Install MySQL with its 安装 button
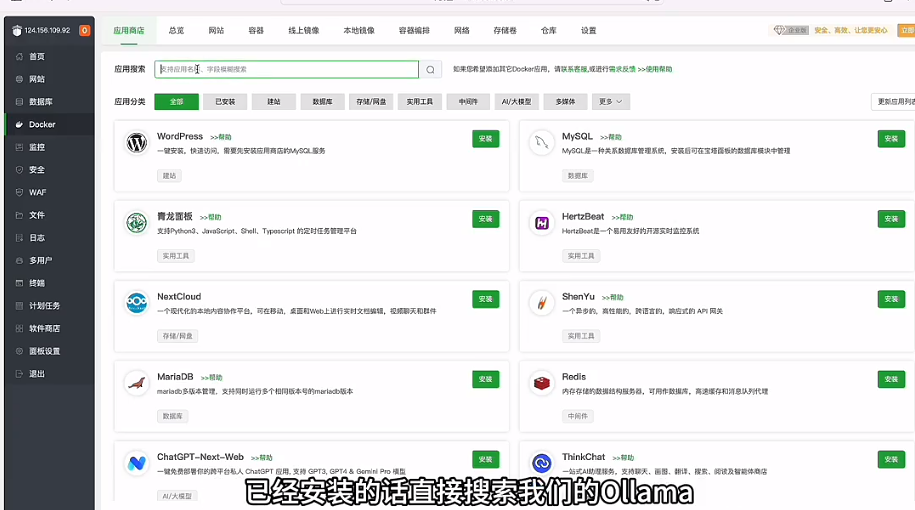The image size is (915, 510). (x=891, y=139)
